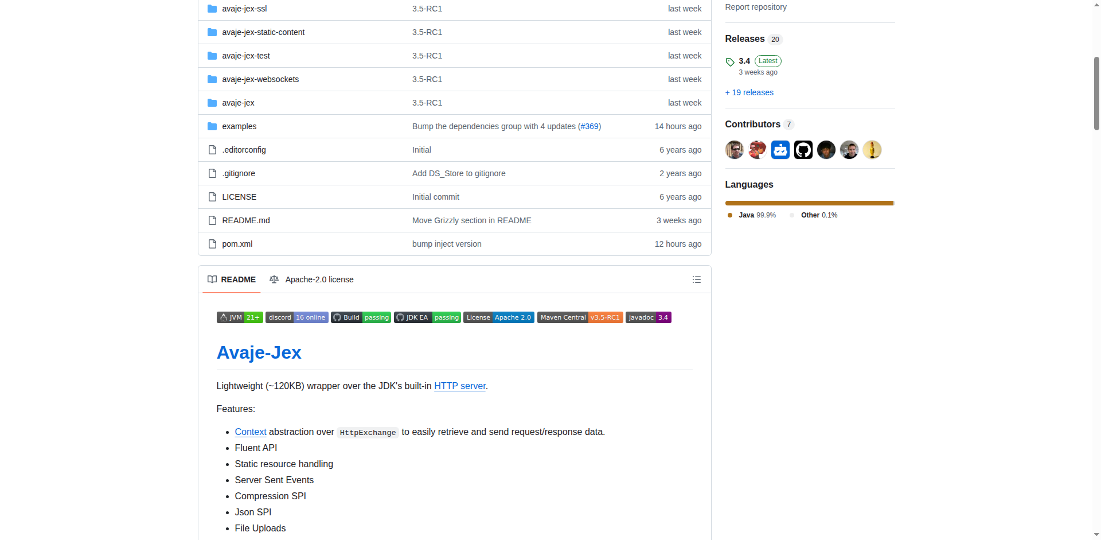Open the pom.xml file

pos(237,244)
